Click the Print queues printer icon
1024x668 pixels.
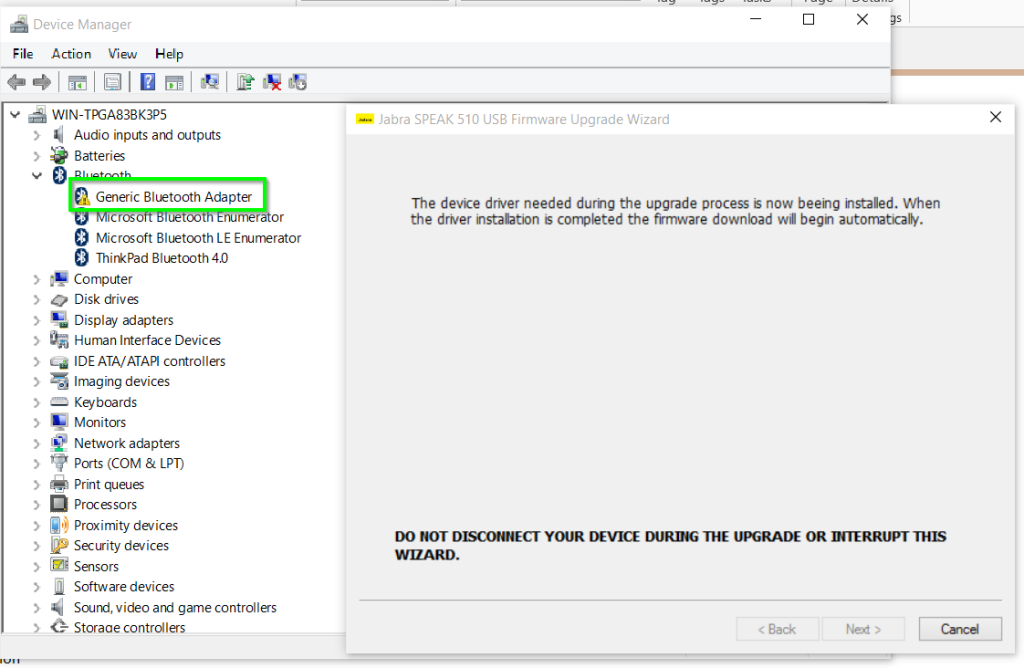(59, 484)
